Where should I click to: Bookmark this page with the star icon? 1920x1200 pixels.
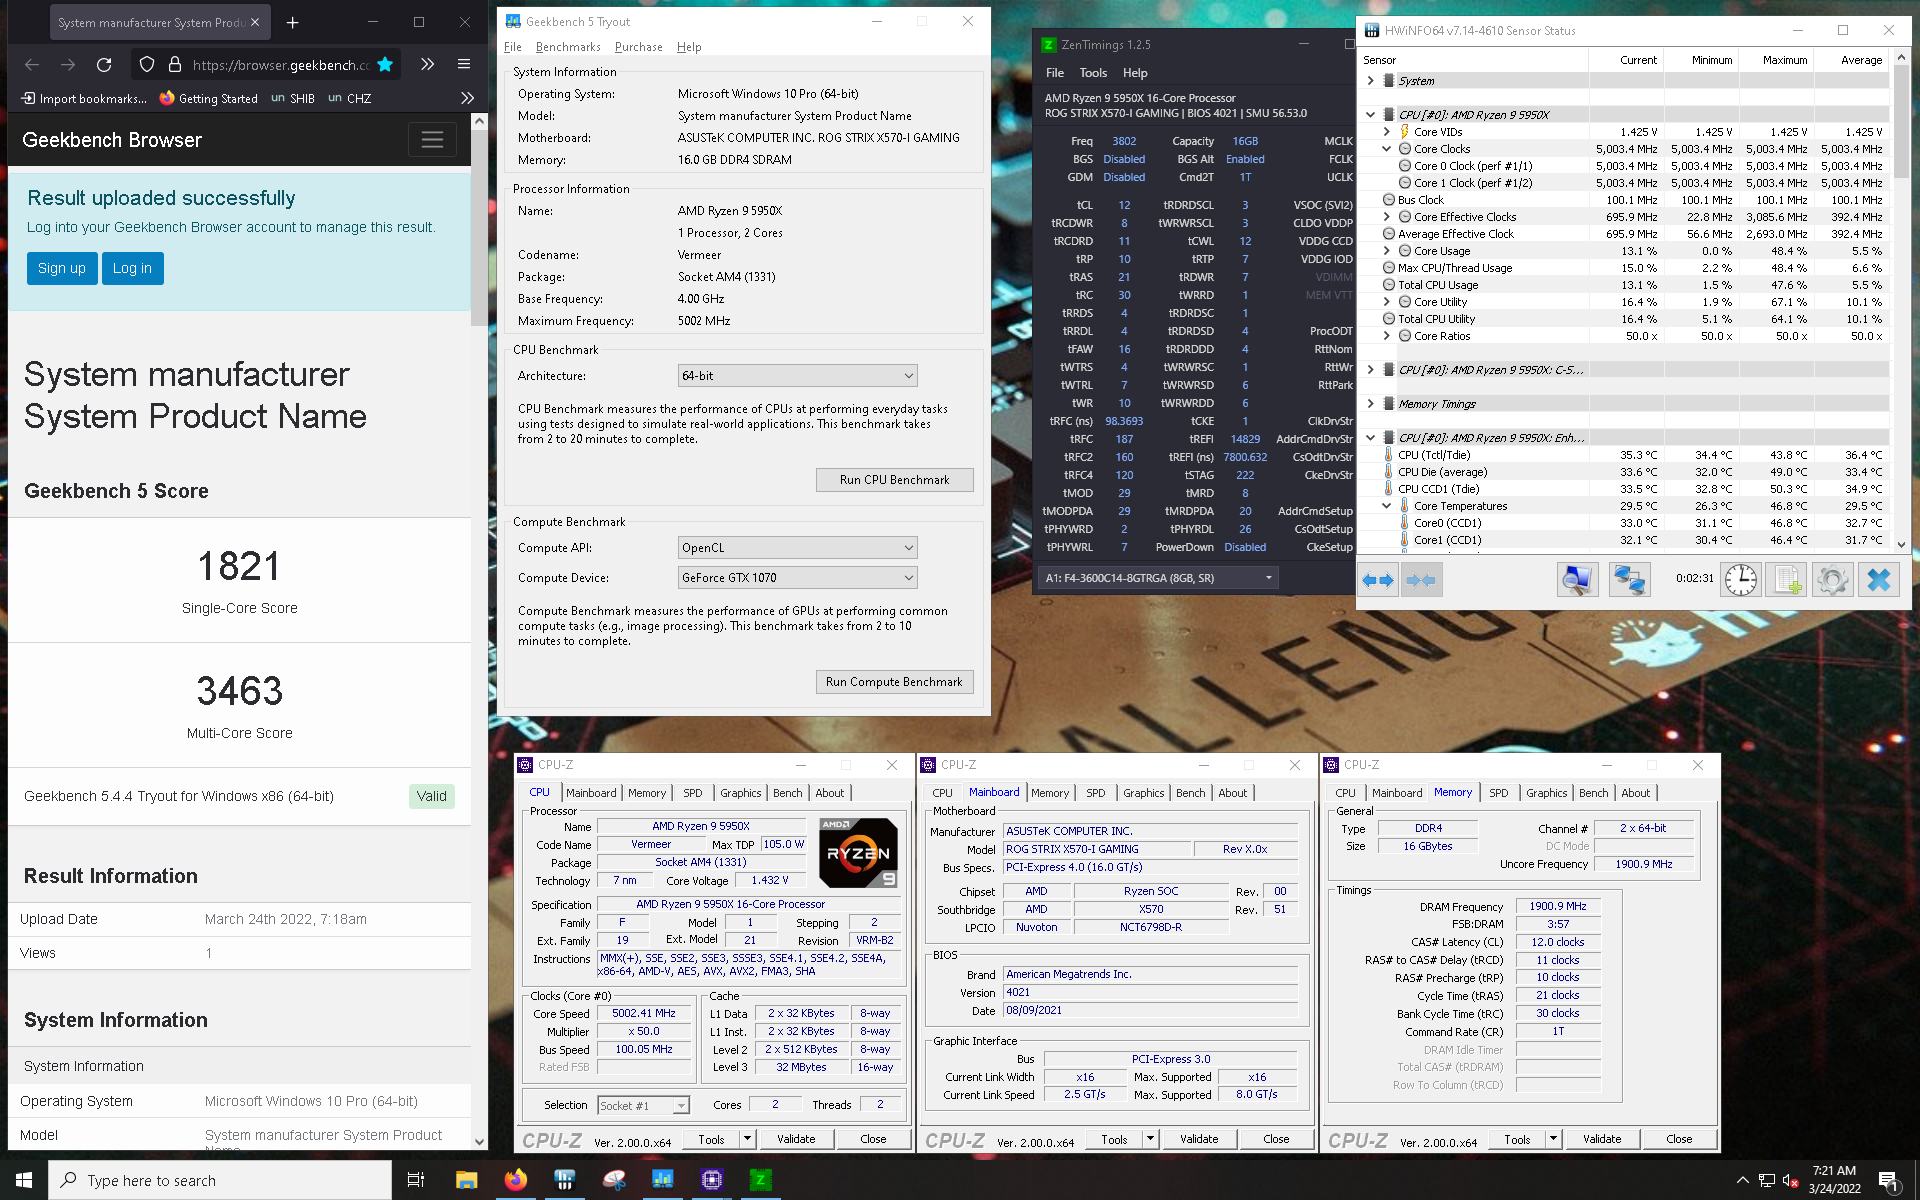385,65
